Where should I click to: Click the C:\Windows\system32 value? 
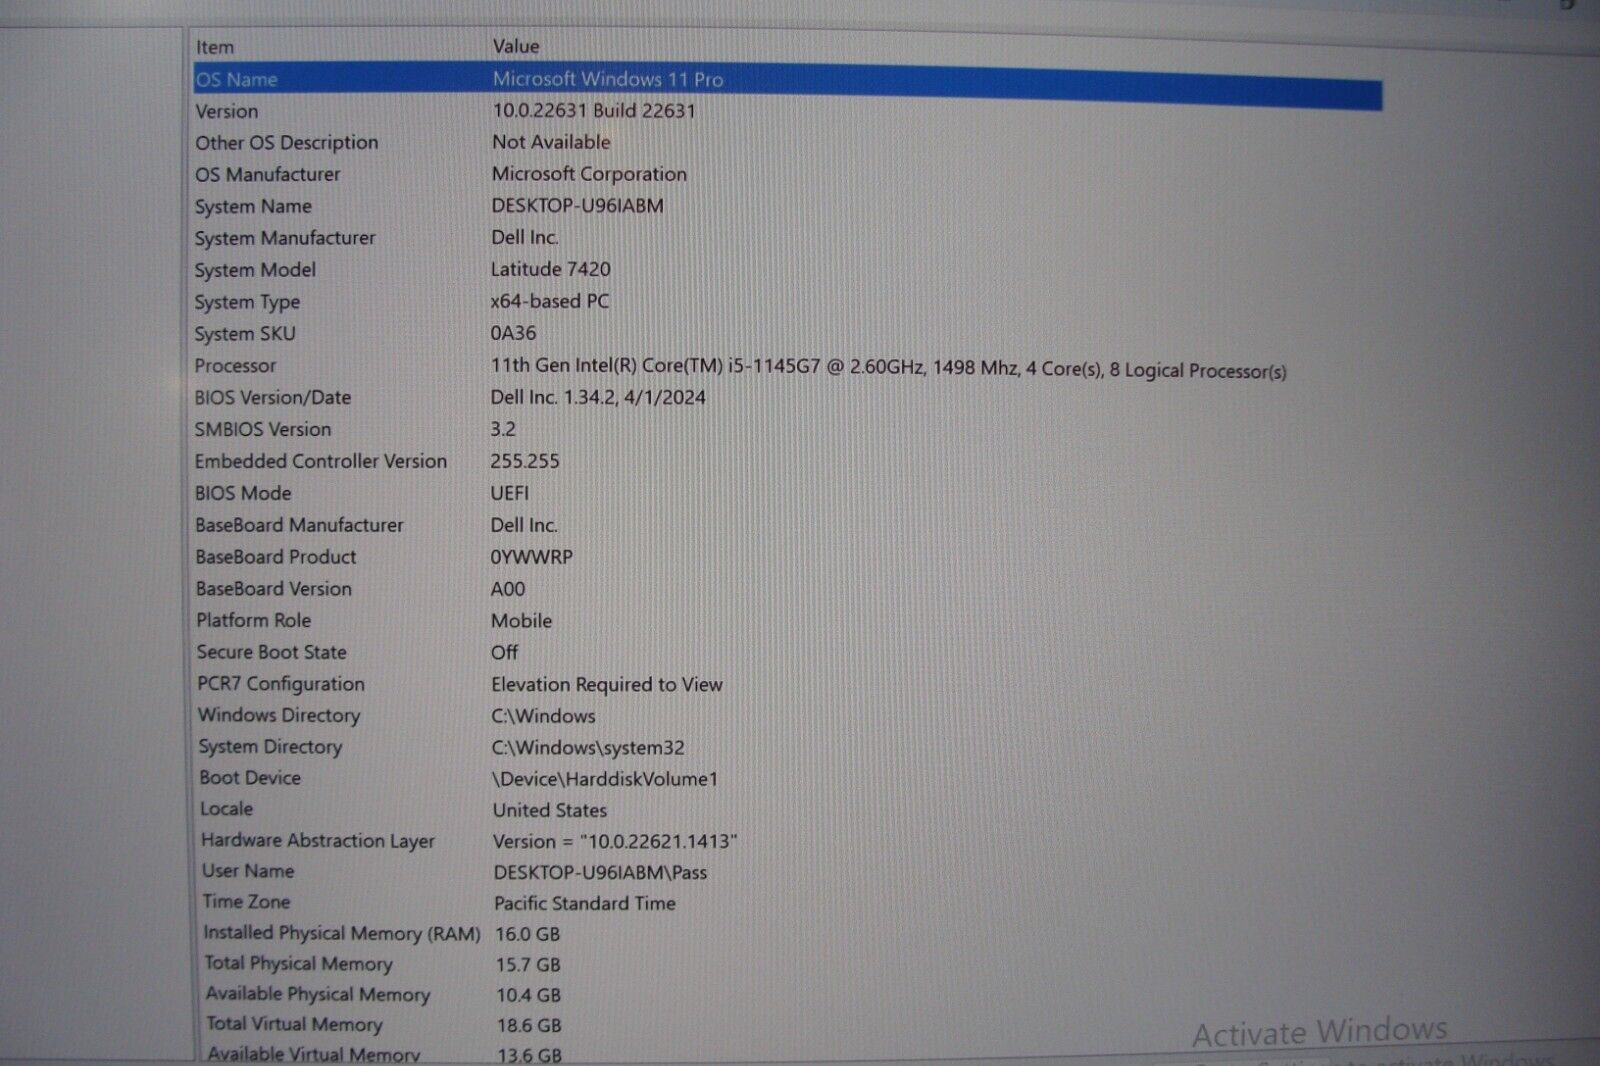point(588,747)
